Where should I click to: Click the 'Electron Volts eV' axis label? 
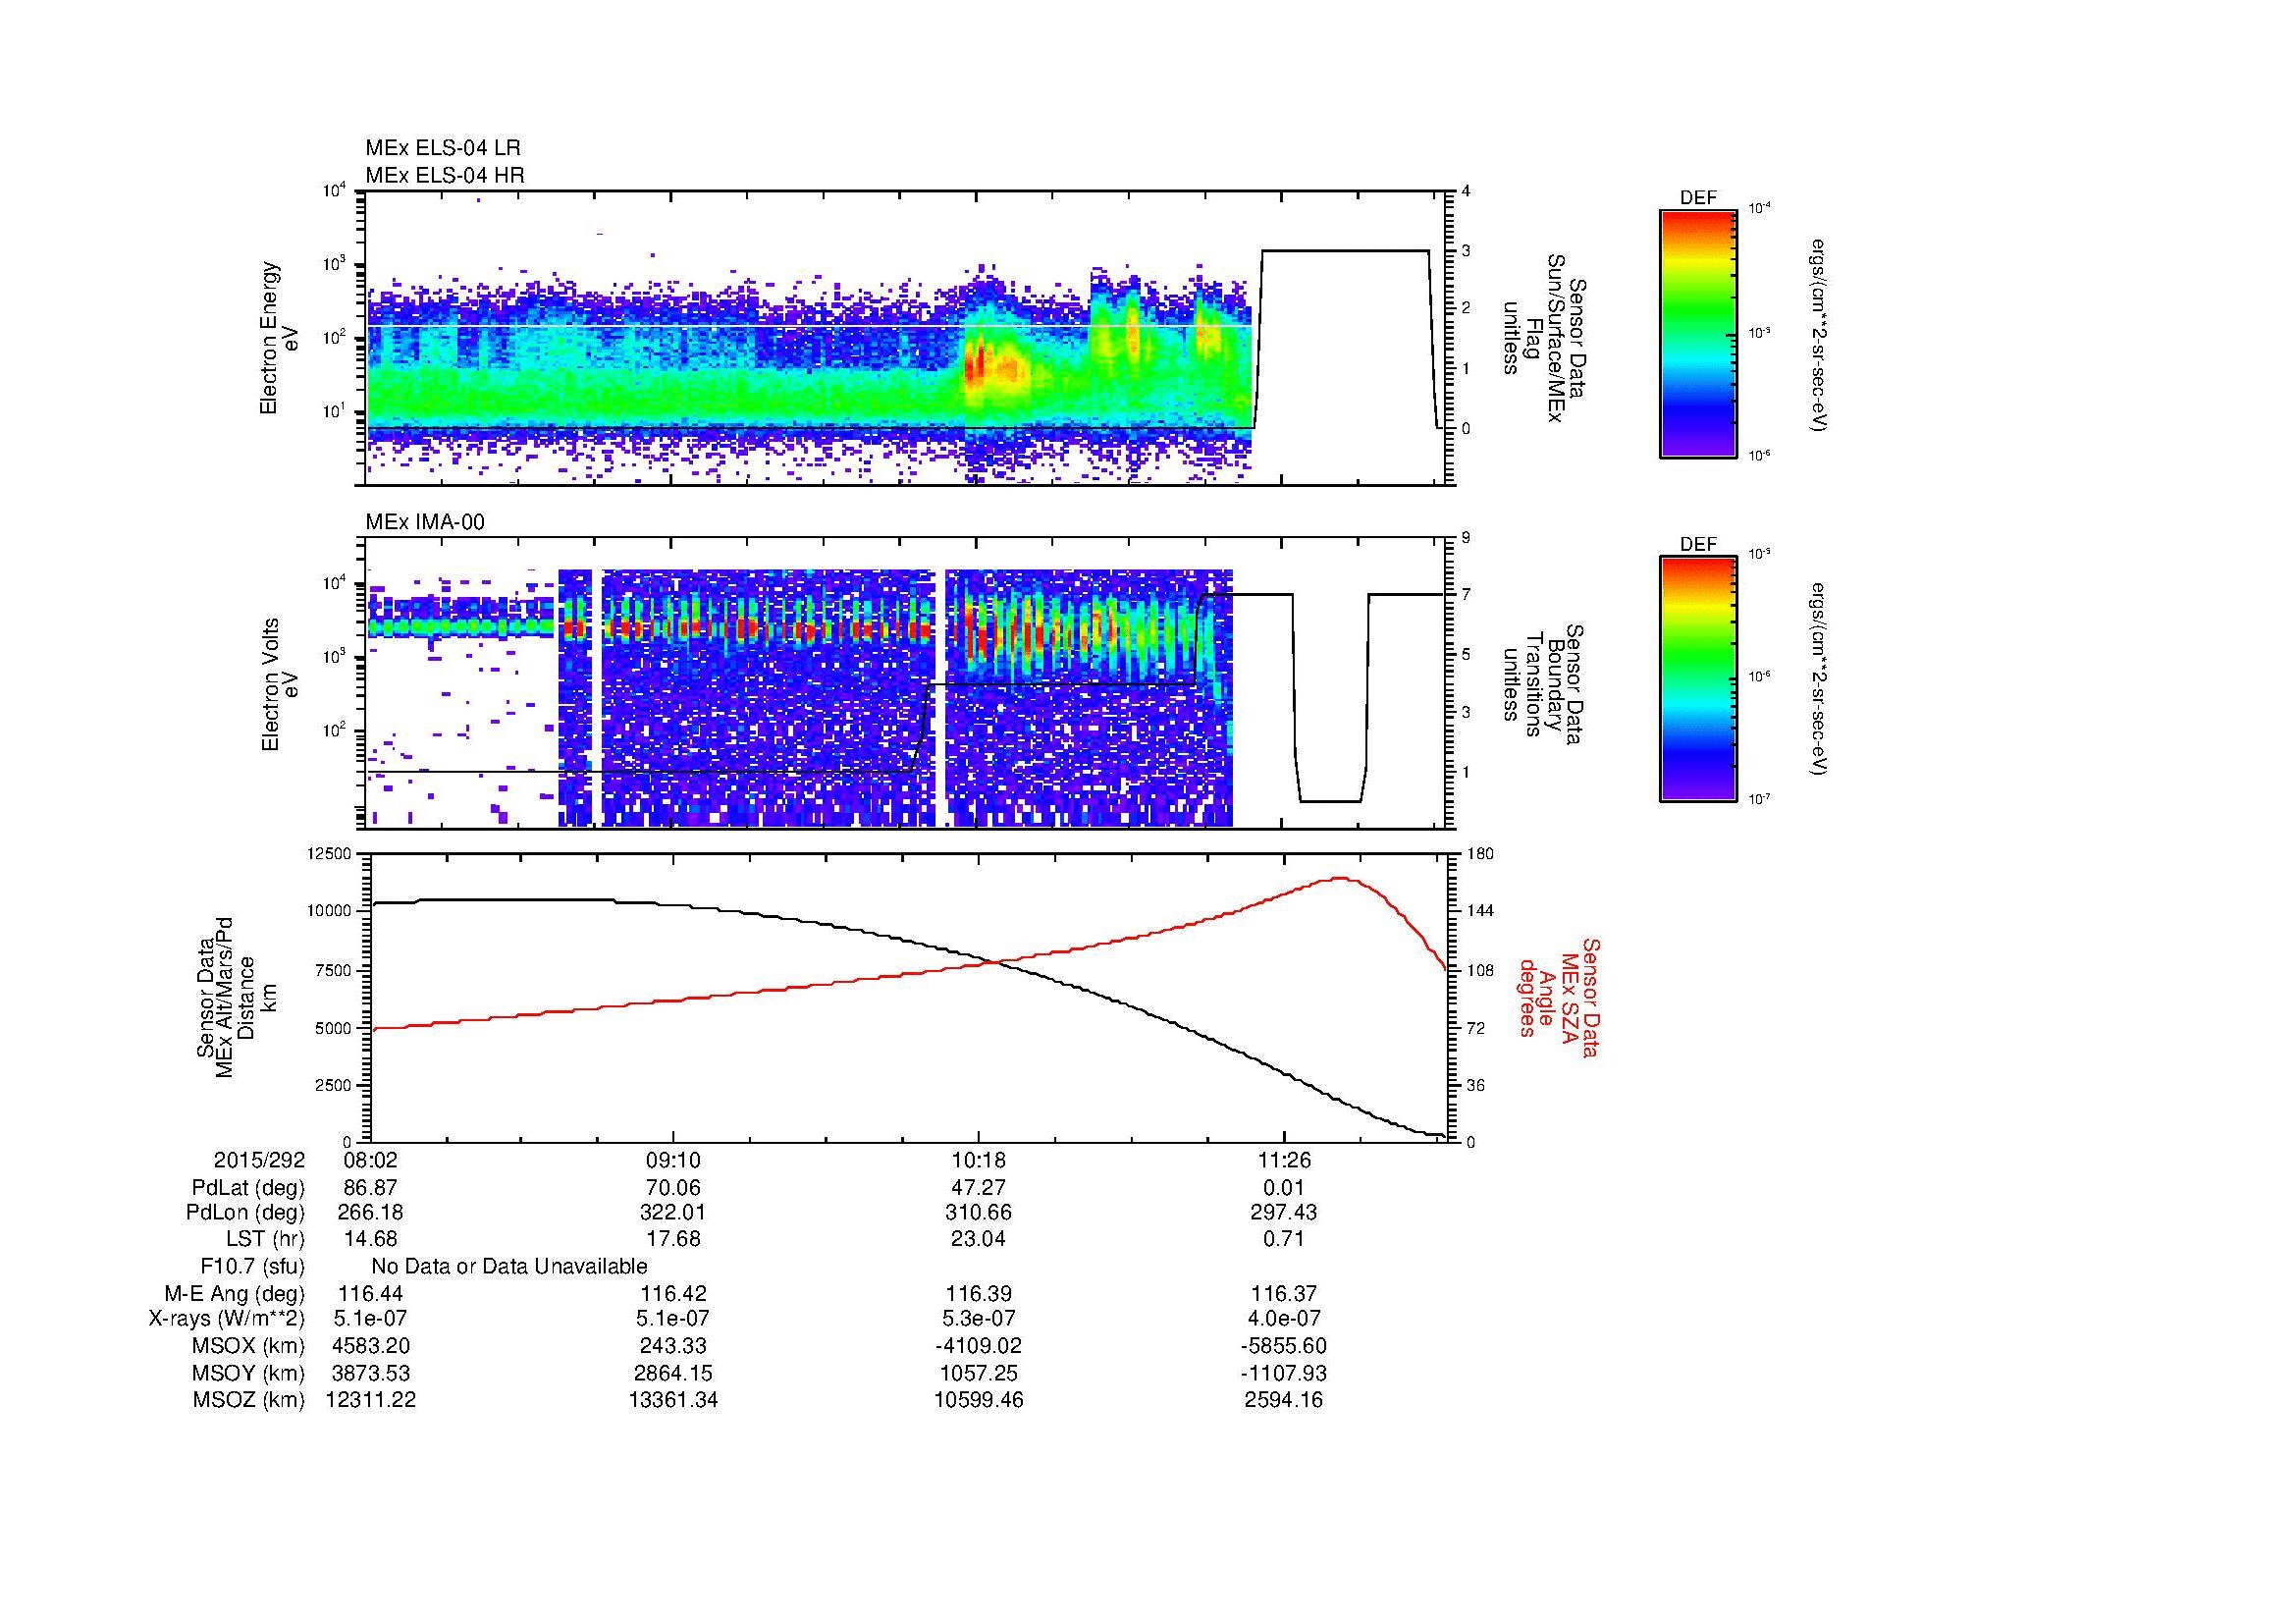click(x=279, y=684)
